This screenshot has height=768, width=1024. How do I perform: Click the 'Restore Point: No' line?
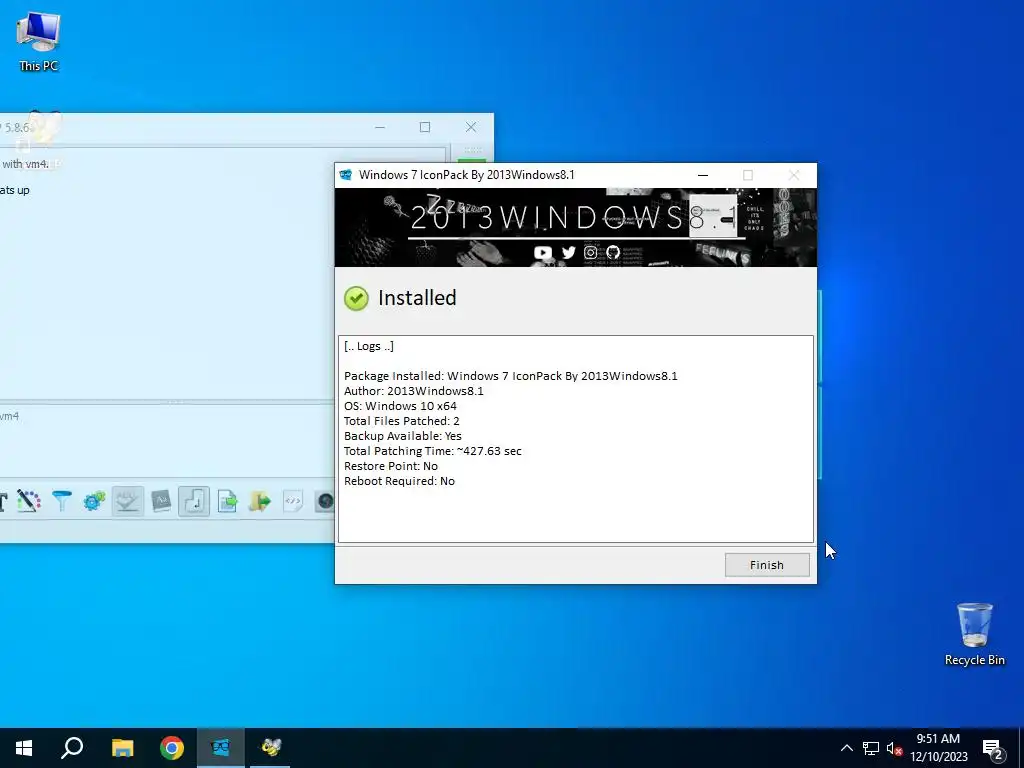point(391,466)
